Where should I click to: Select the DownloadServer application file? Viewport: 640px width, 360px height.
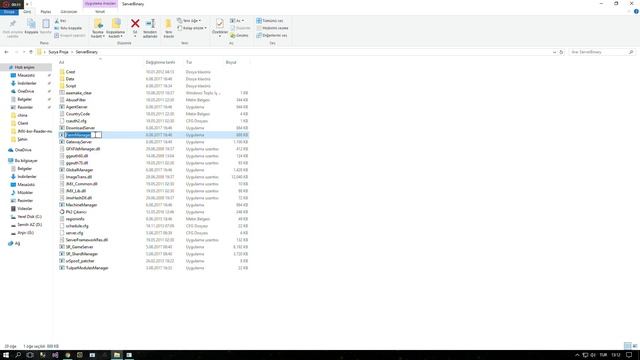click(80, 128)
